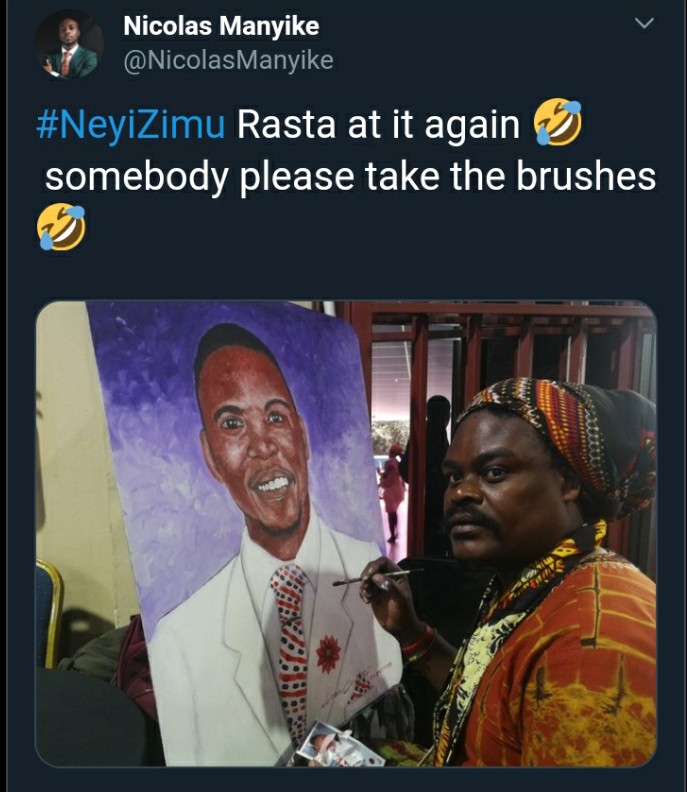Click the display name Nicolas Manyike
This screenshot has width=687, height=792.
coord(221,26)
